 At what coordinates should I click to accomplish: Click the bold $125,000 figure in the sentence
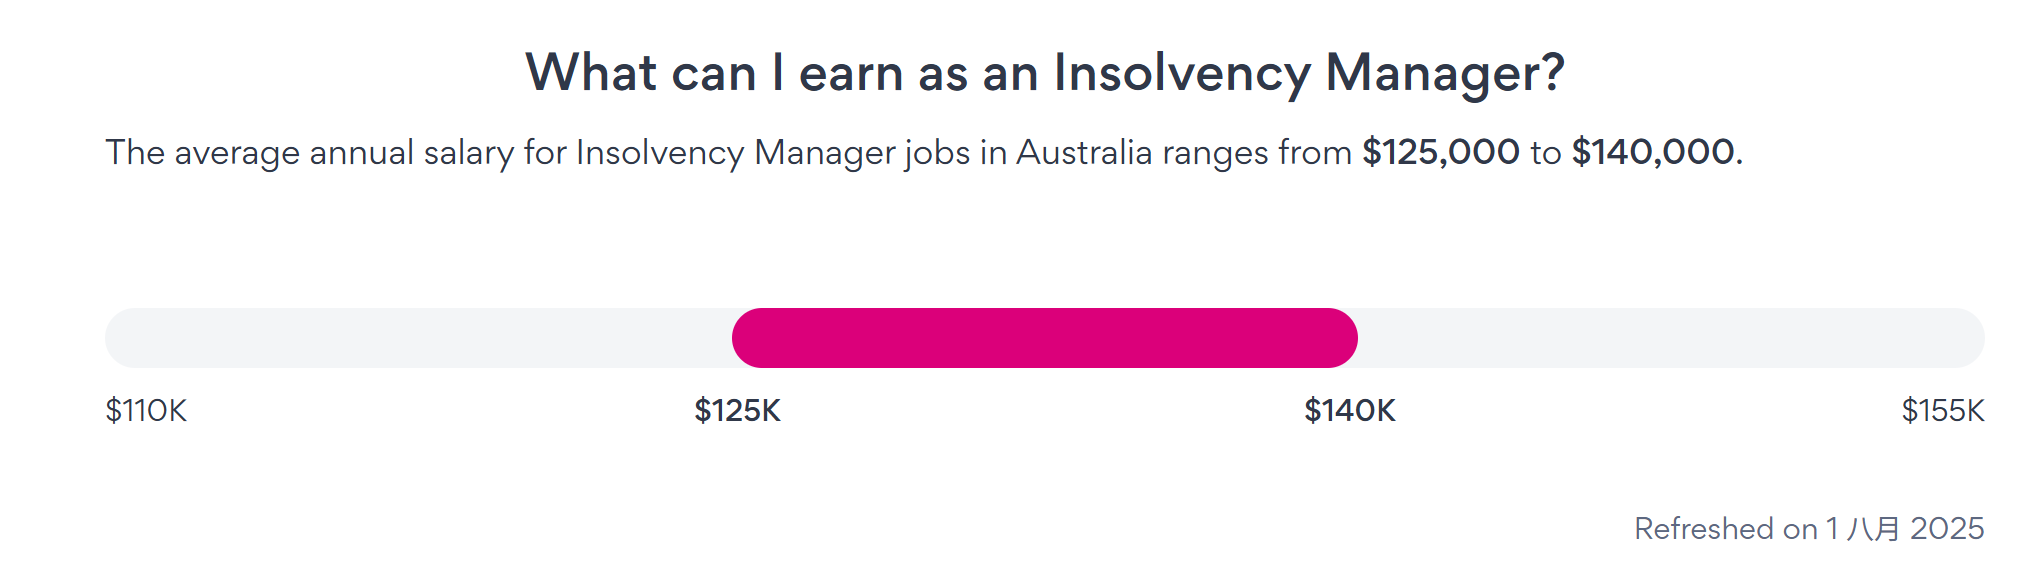1440,153
